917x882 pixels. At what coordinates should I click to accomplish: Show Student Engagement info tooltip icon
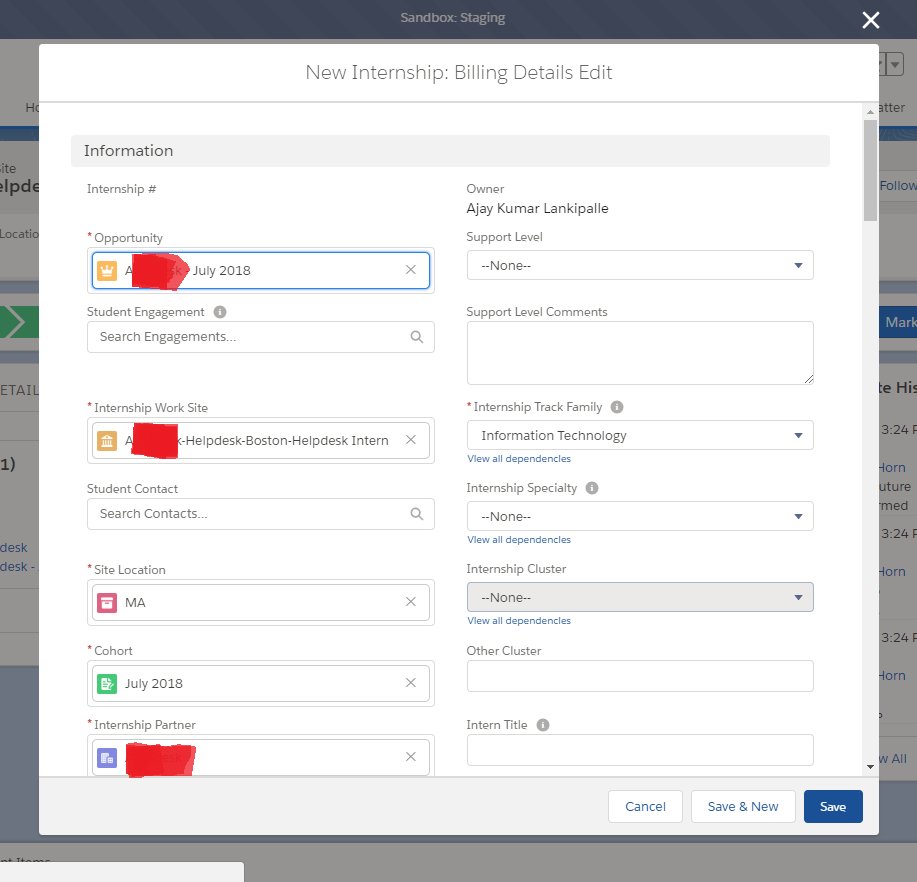pos(220,312)
